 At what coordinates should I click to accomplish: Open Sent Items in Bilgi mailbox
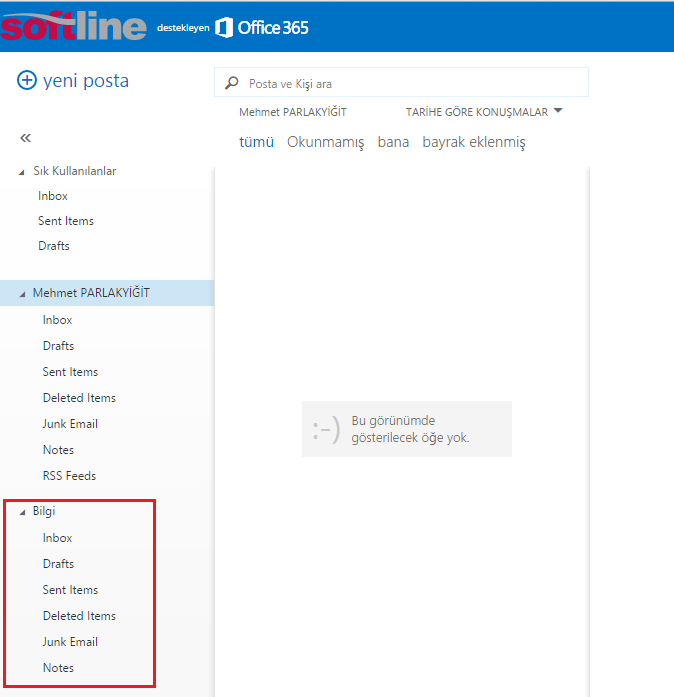[x=70, y=590]
